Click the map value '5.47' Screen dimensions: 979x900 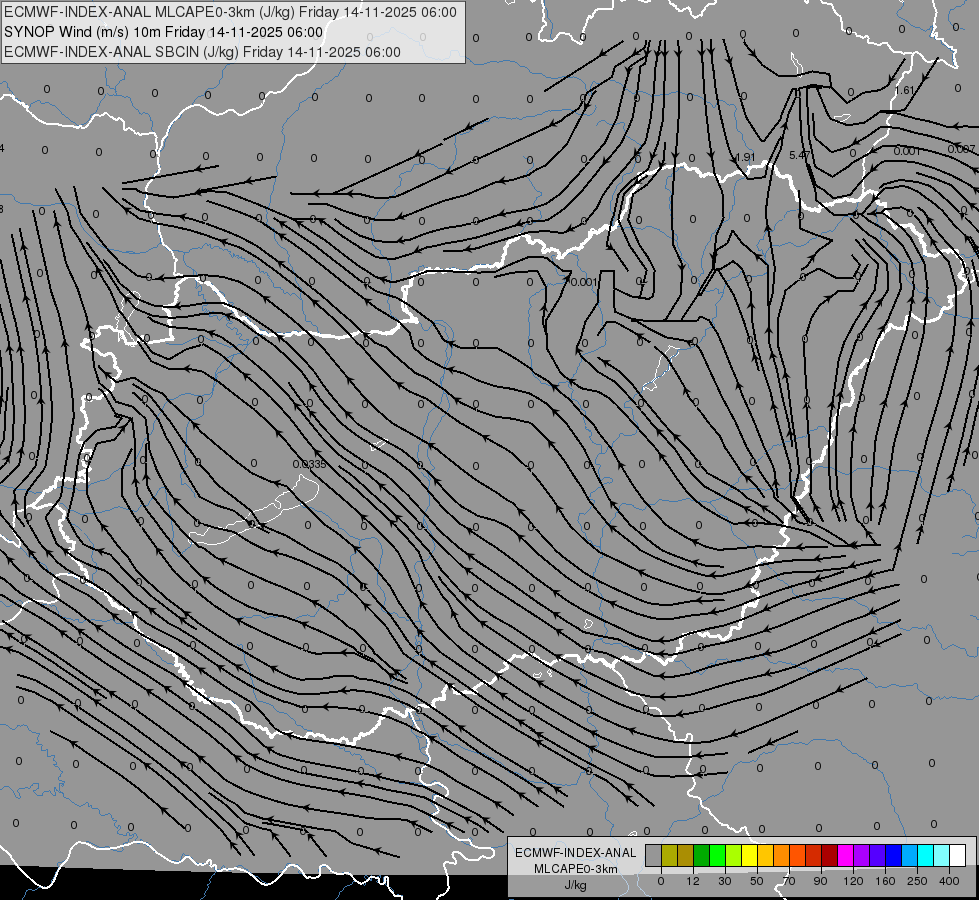[x=800, y=155]
